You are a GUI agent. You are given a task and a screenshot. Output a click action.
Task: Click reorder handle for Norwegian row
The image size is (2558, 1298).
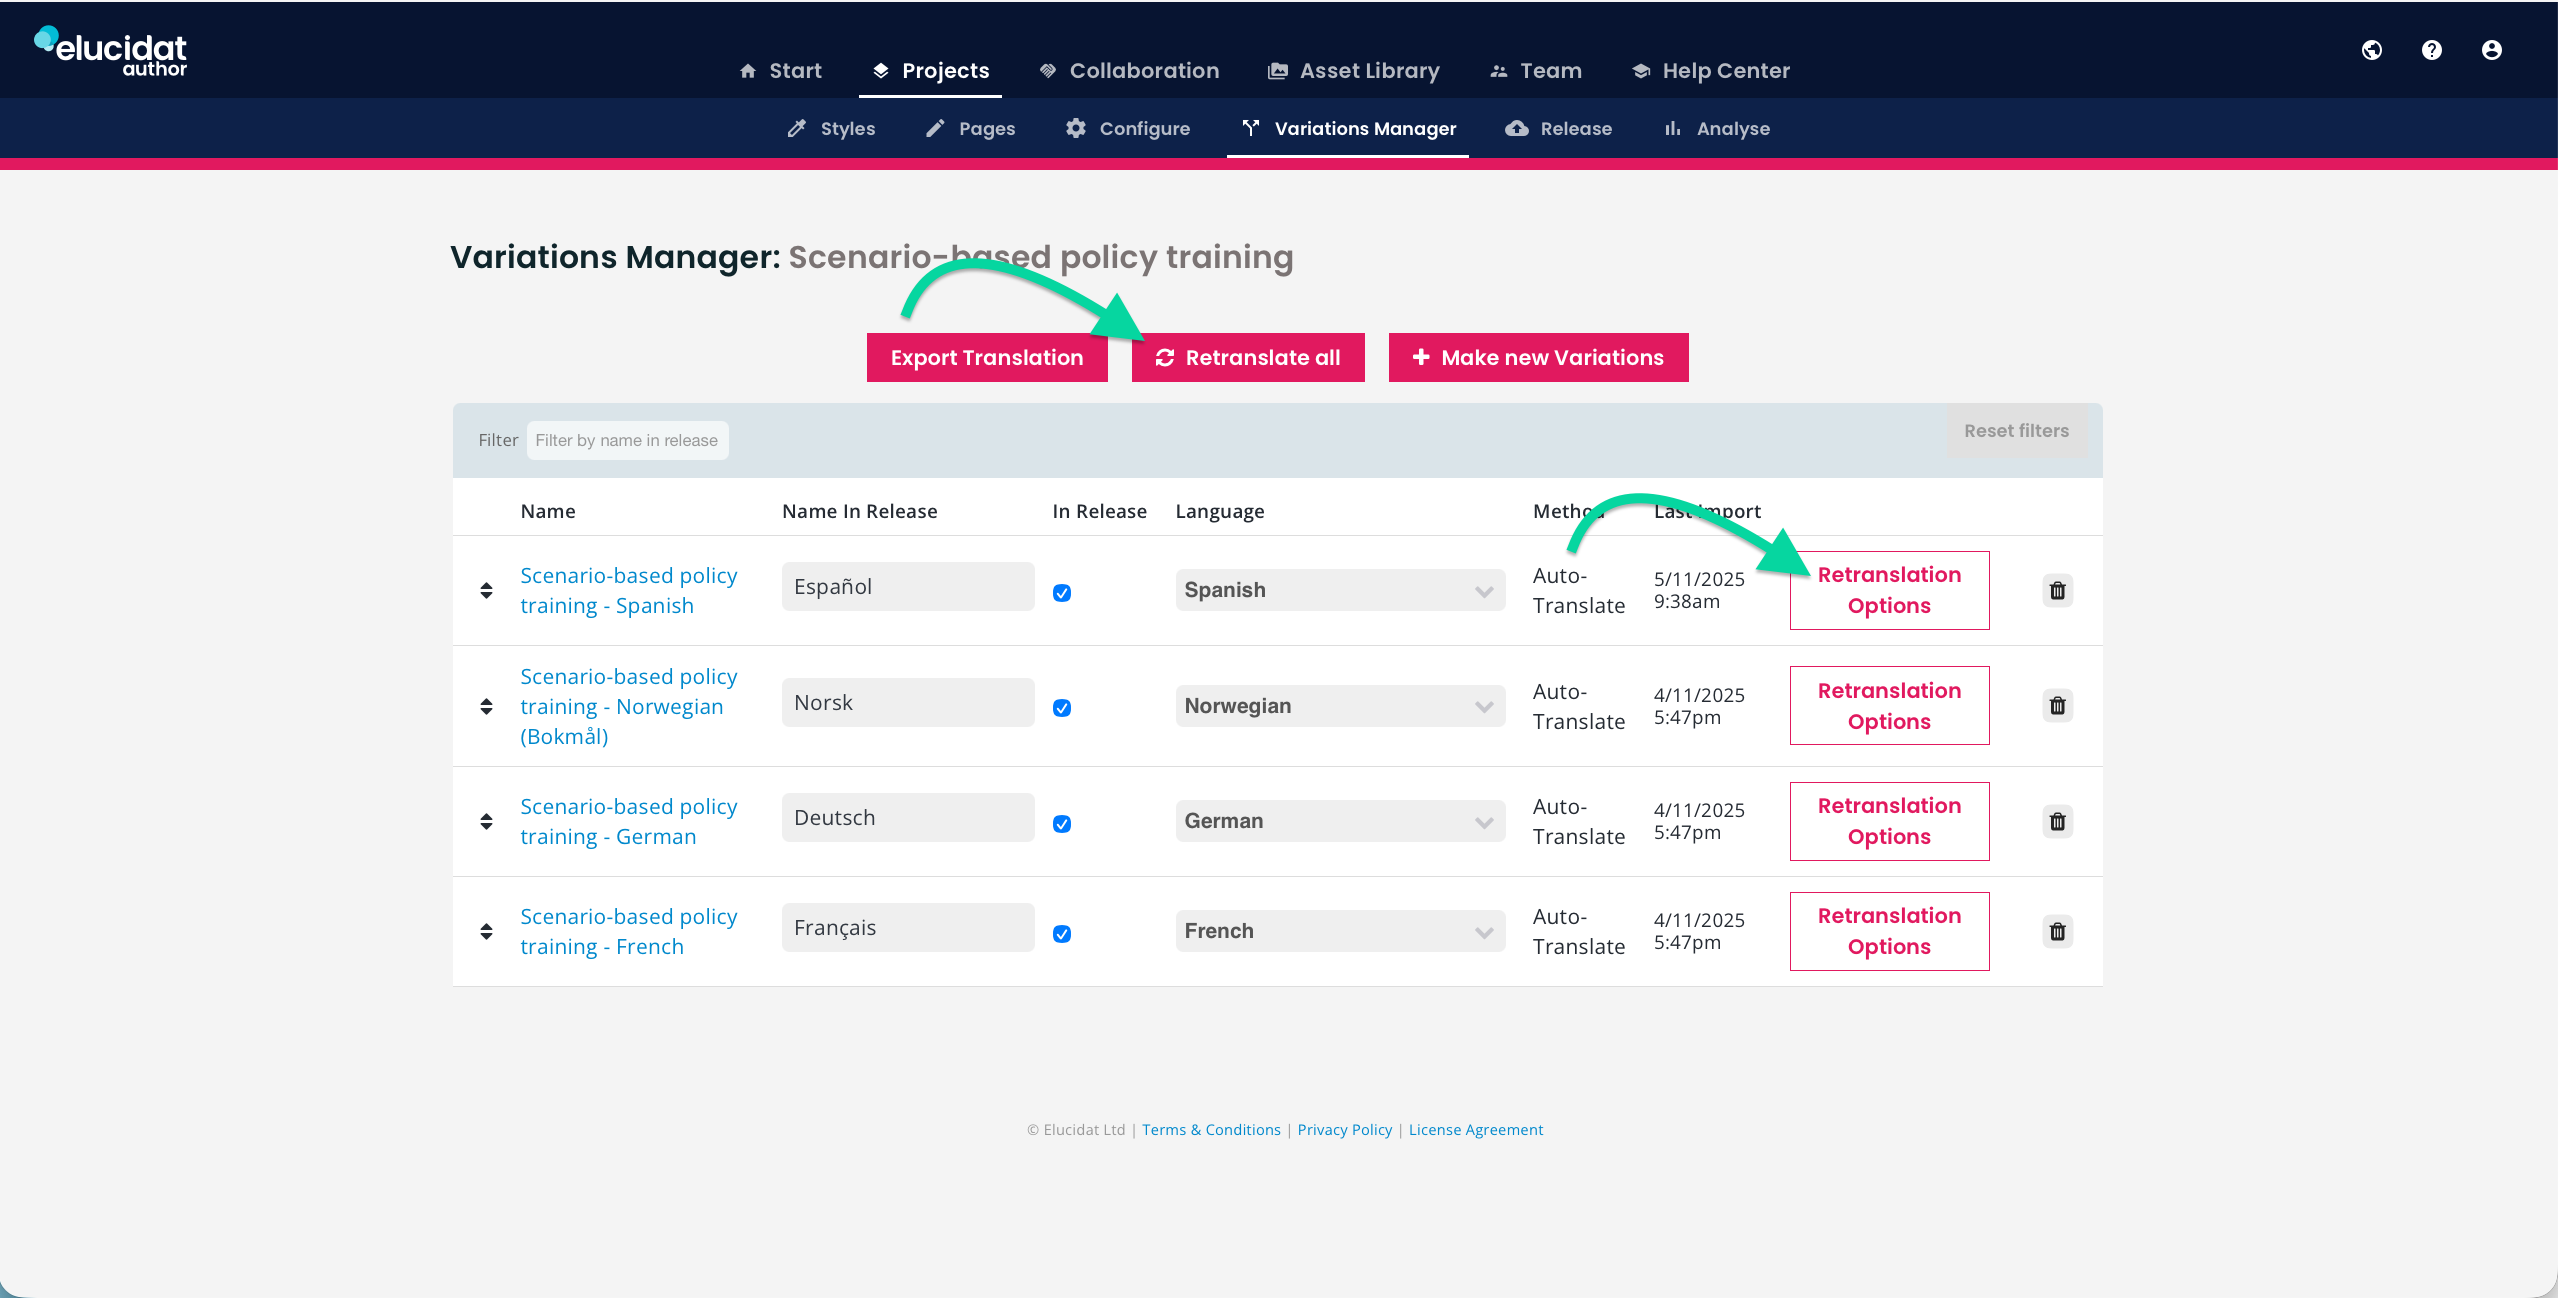[486, 707]
